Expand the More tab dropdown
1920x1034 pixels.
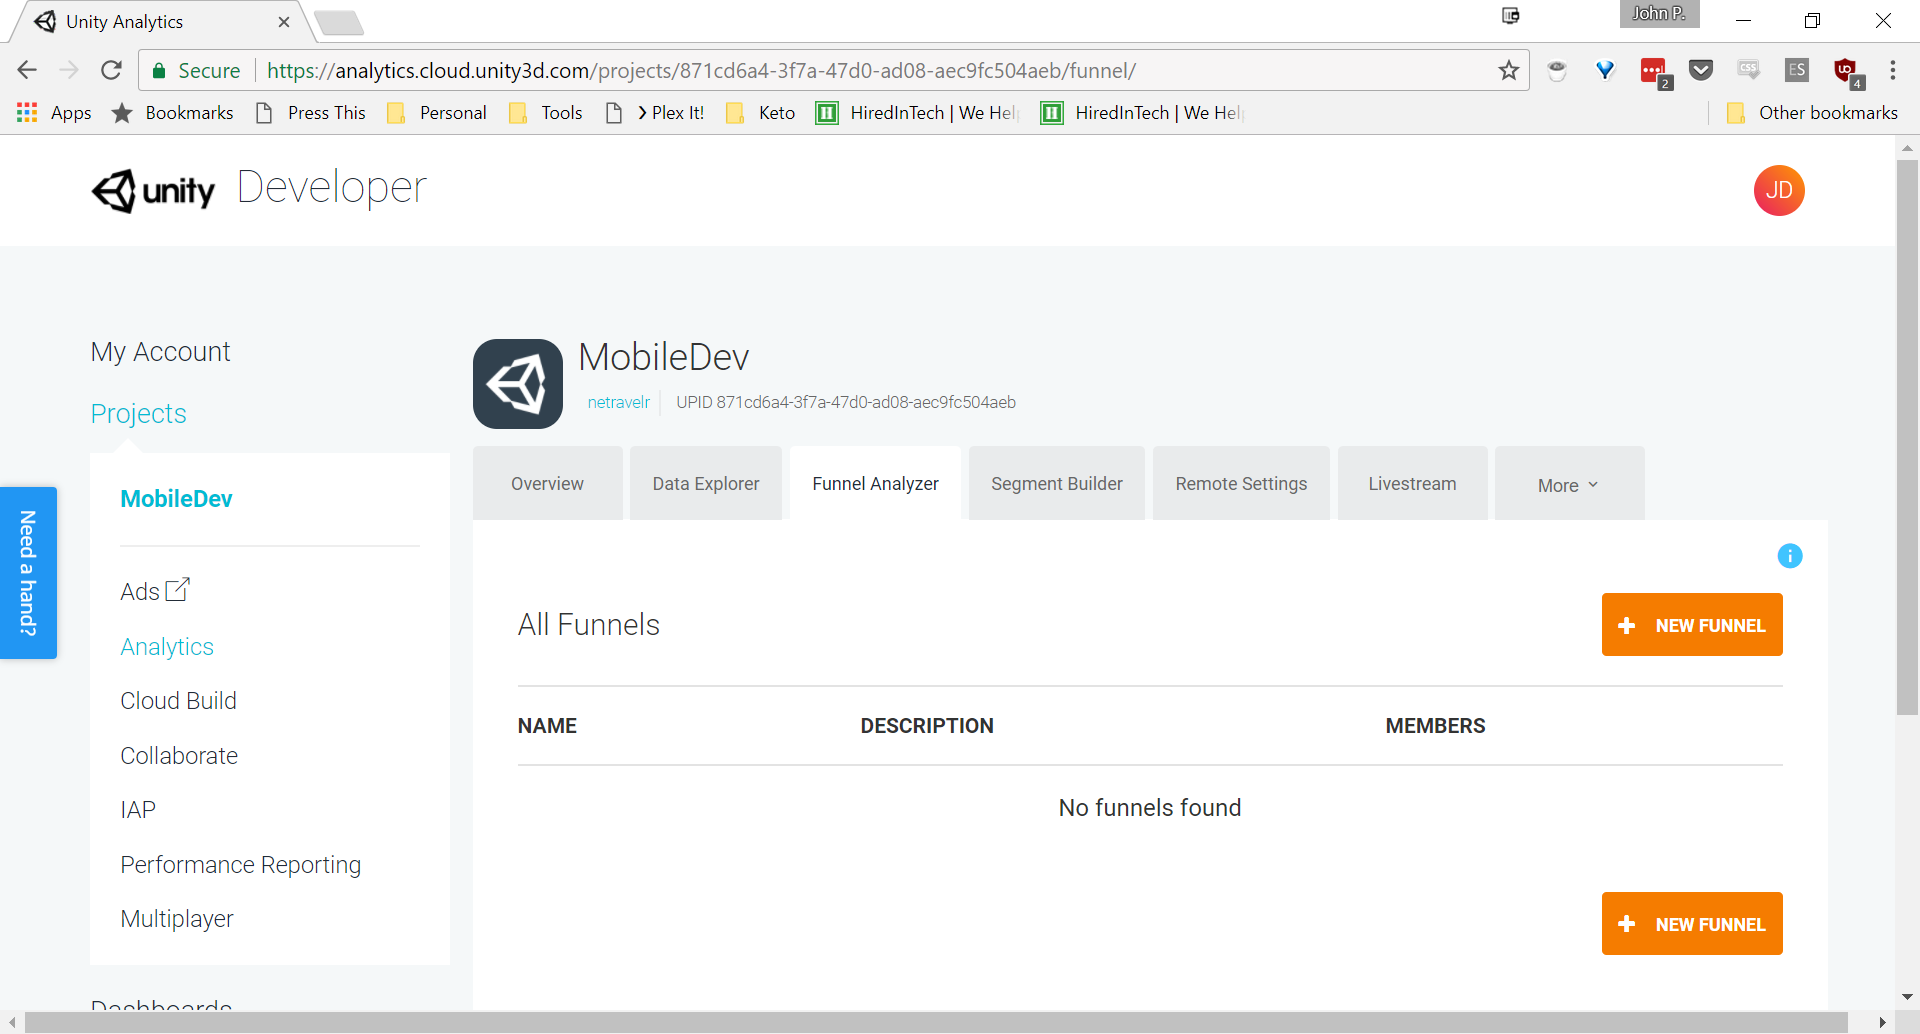1569,484
